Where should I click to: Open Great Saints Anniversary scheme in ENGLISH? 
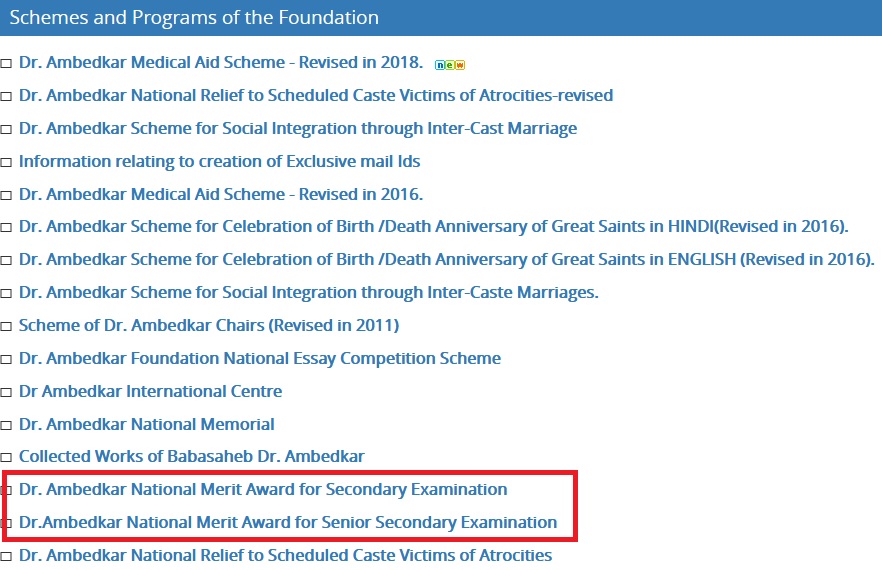(446, 260)
